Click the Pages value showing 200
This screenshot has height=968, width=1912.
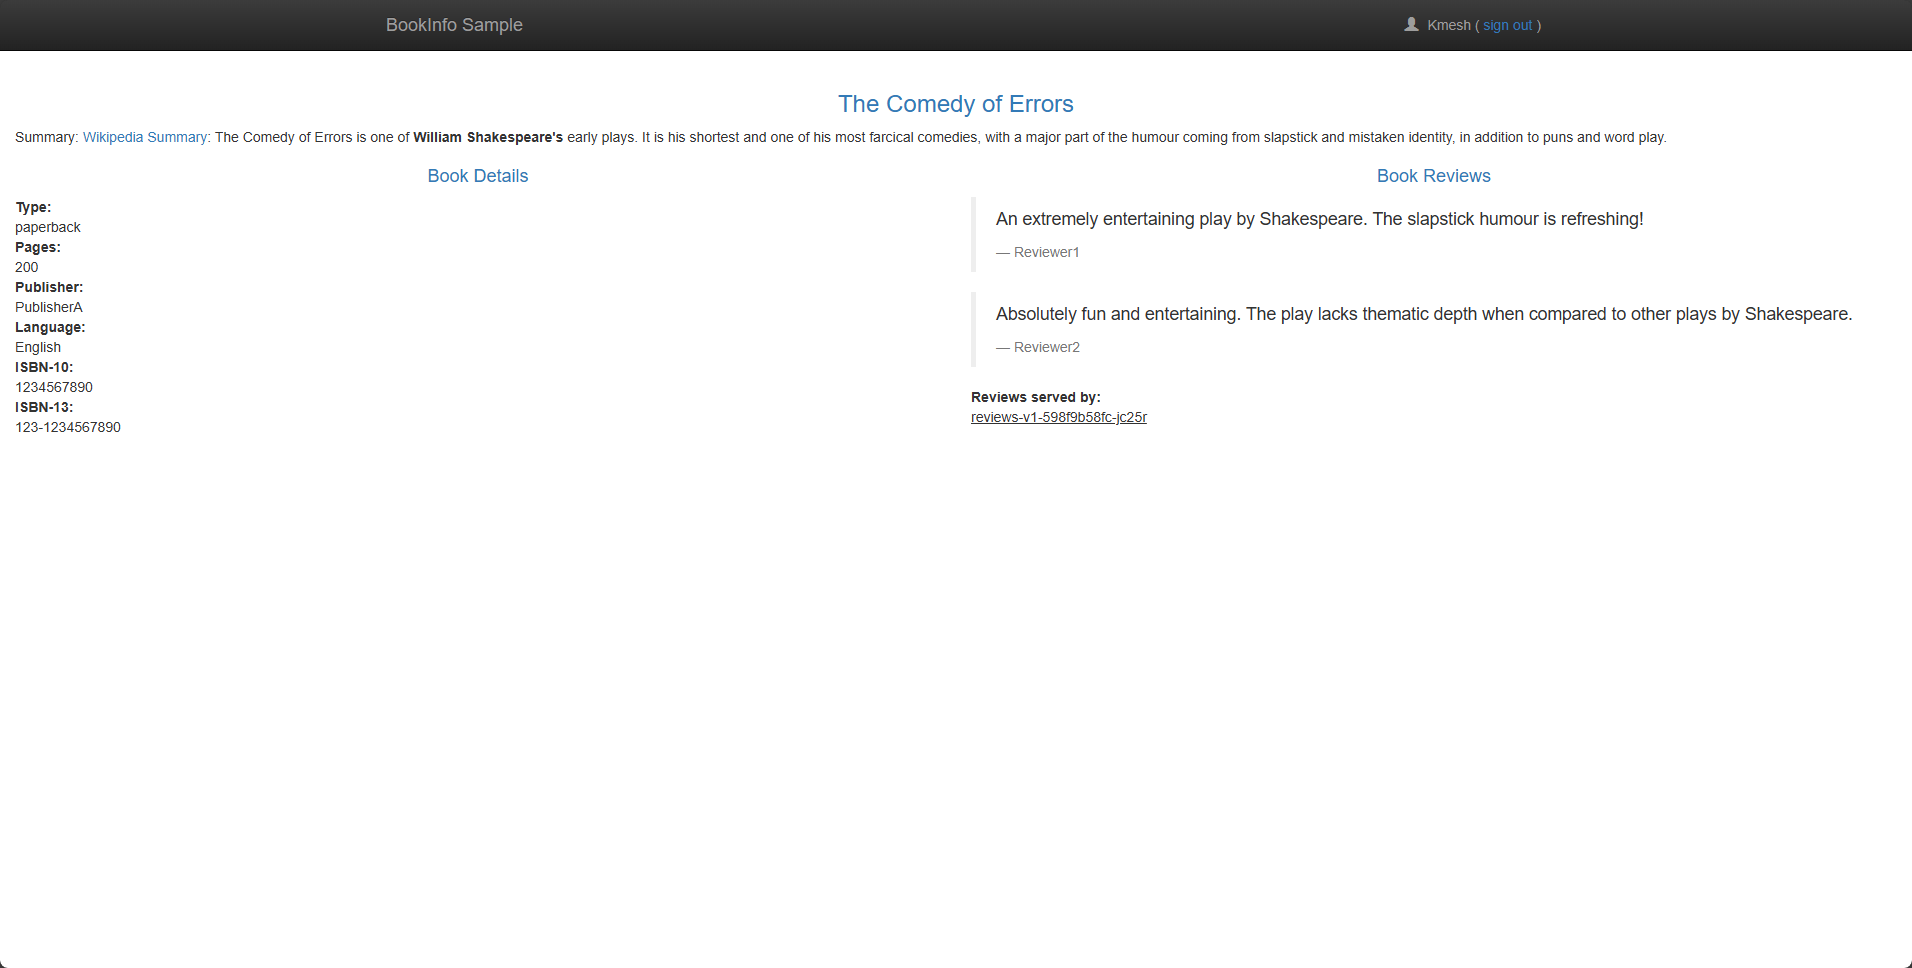point(27,267)
